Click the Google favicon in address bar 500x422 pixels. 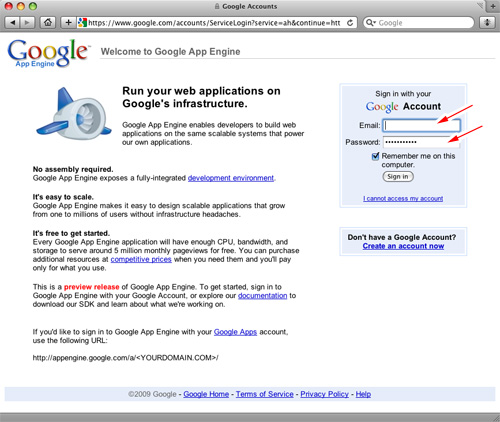point(82,23)
